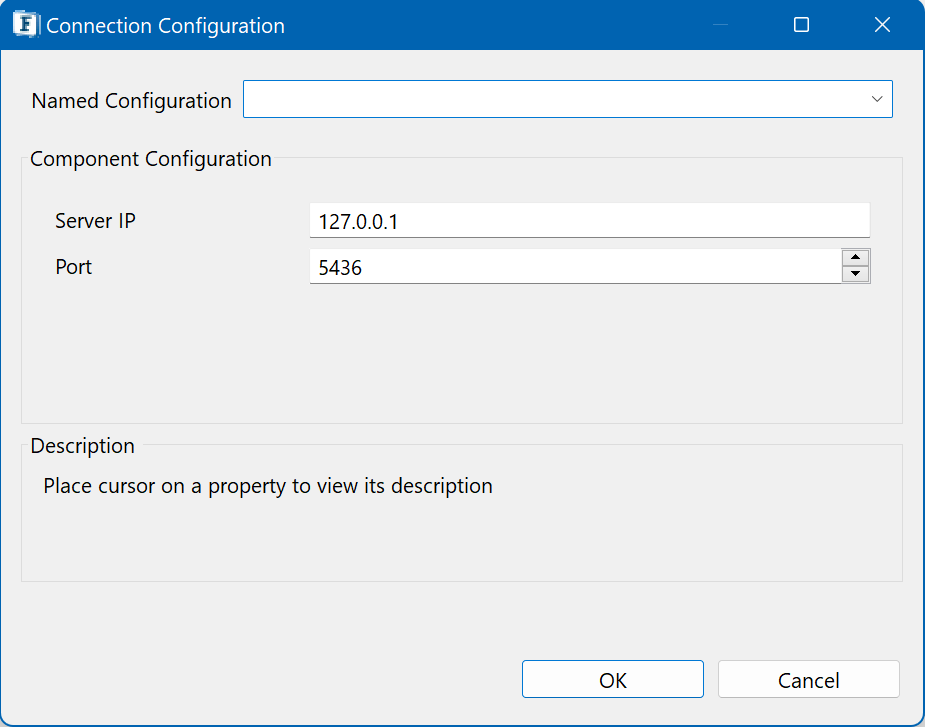The height and width of the screenshot is (727, 925).
Task: Click the Port field showing 5436
Action: (x=575, y=267)
